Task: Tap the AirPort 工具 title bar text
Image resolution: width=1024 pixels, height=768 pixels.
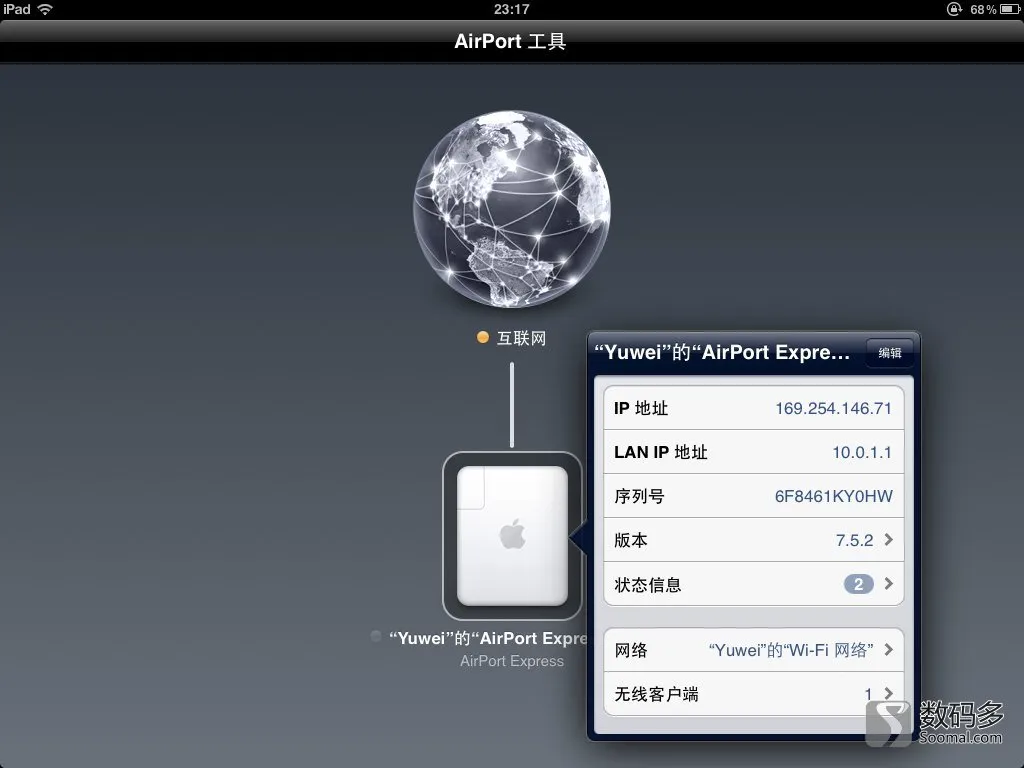Action: tap(510, 41)
